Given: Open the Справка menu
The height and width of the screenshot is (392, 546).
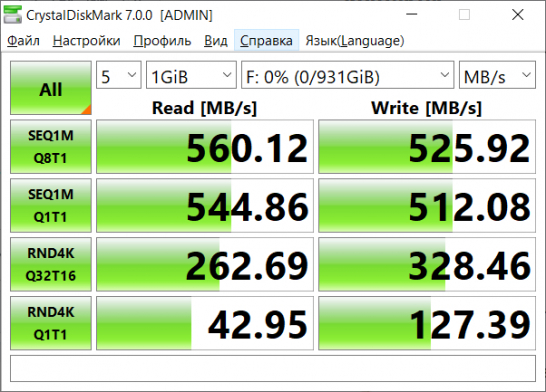Looking at the screenshot, I should (266, 41).
